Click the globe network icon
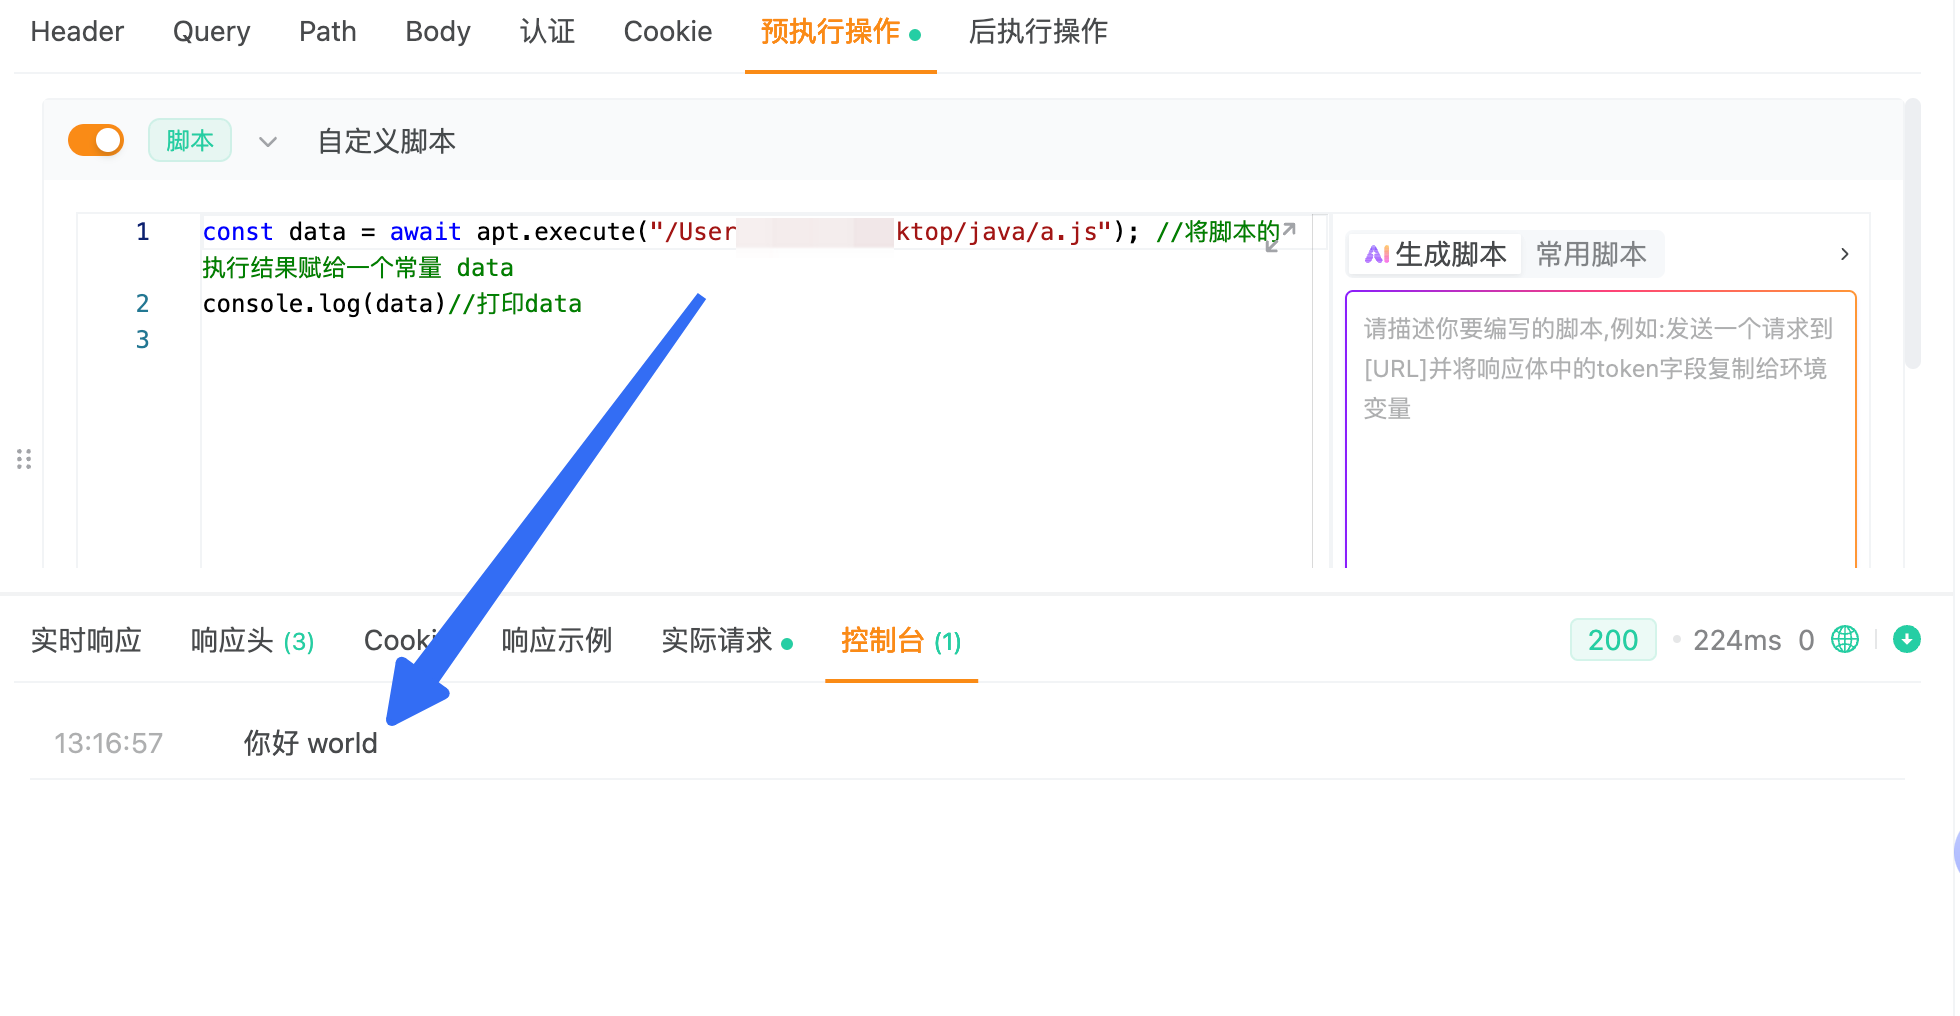This screenshot has height=1016, width=1960. [1845, 639]
